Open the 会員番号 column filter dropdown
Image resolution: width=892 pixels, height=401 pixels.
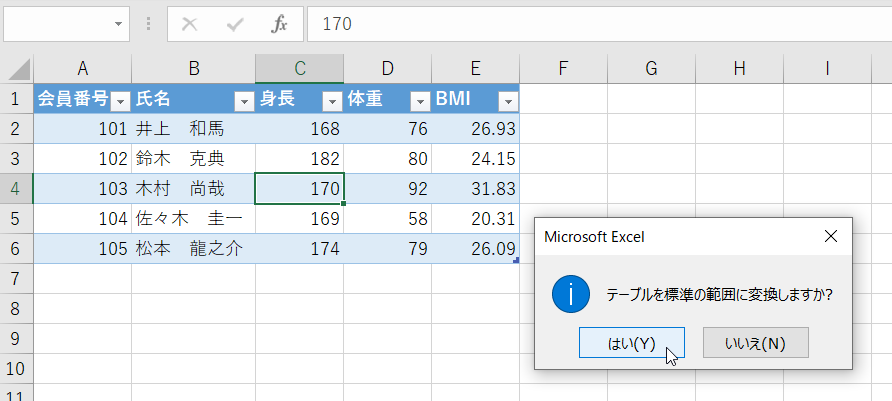(120, 100)
